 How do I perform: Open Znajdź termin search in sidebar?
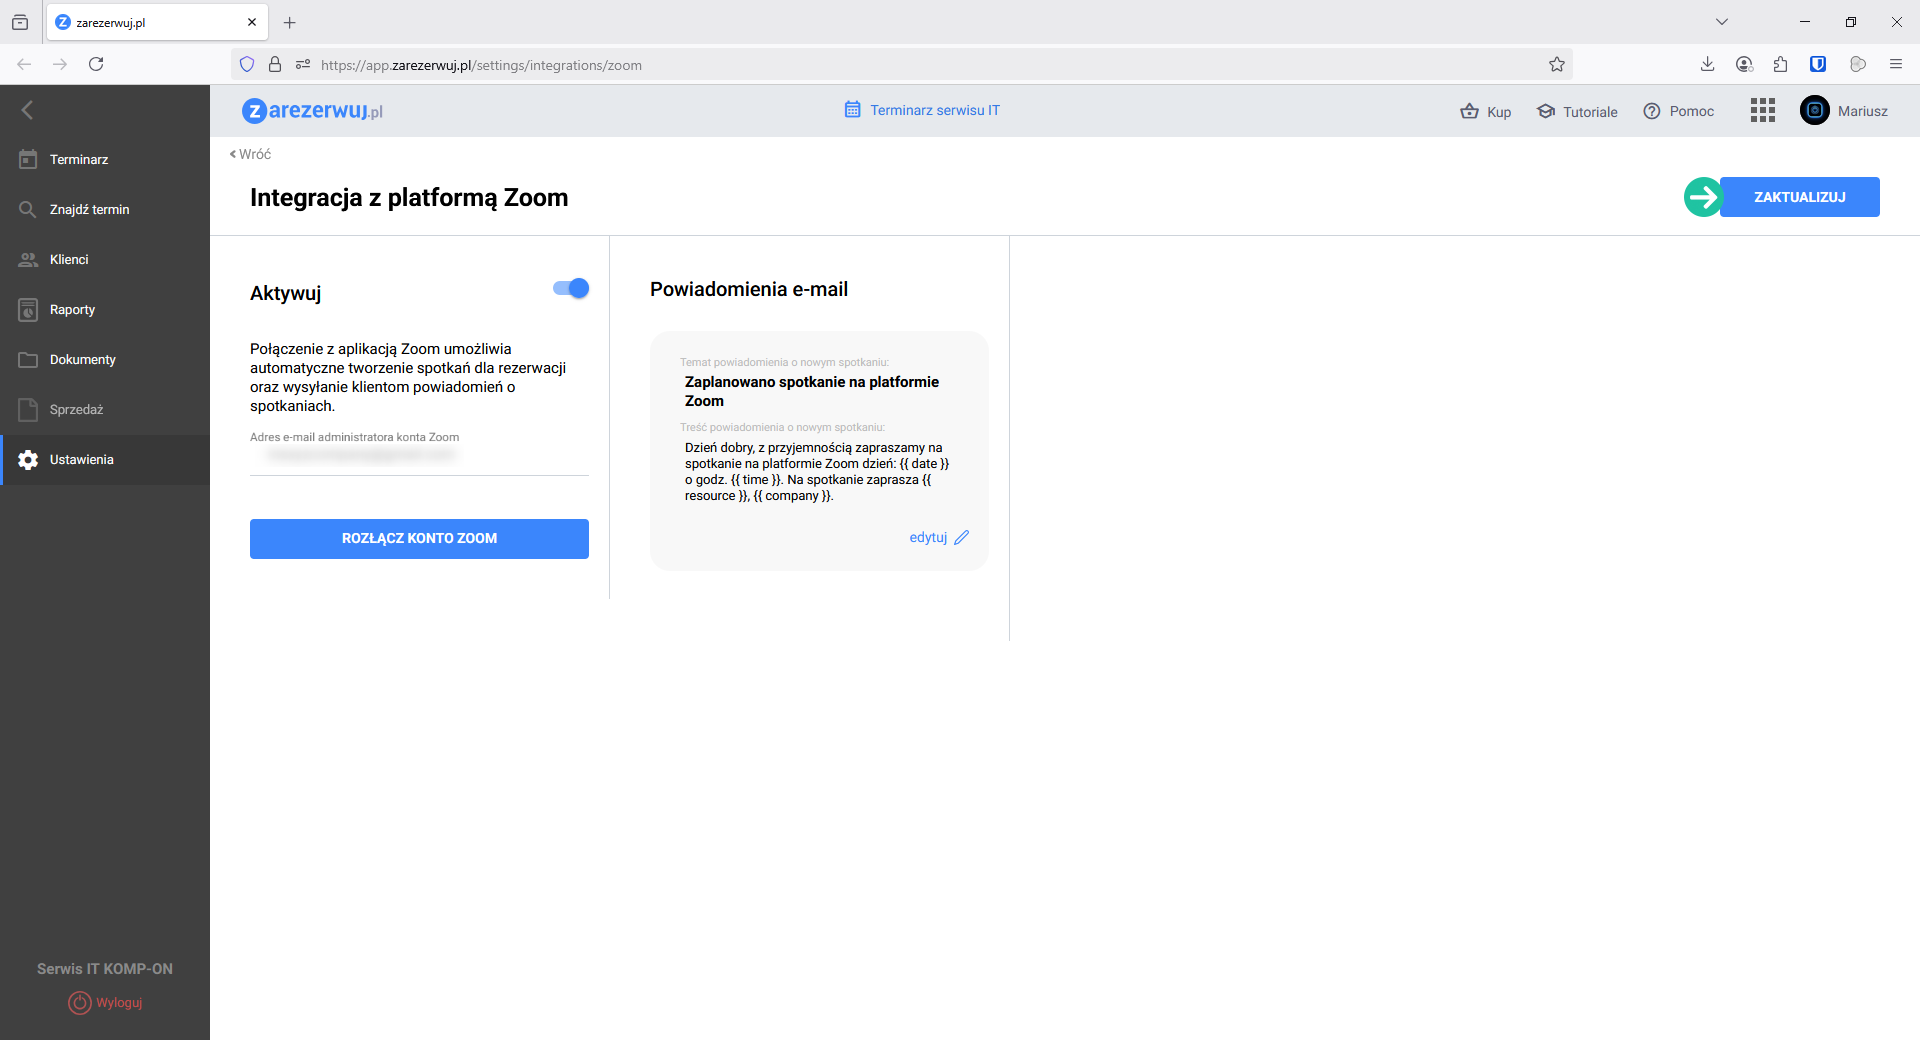click(105, 210)
